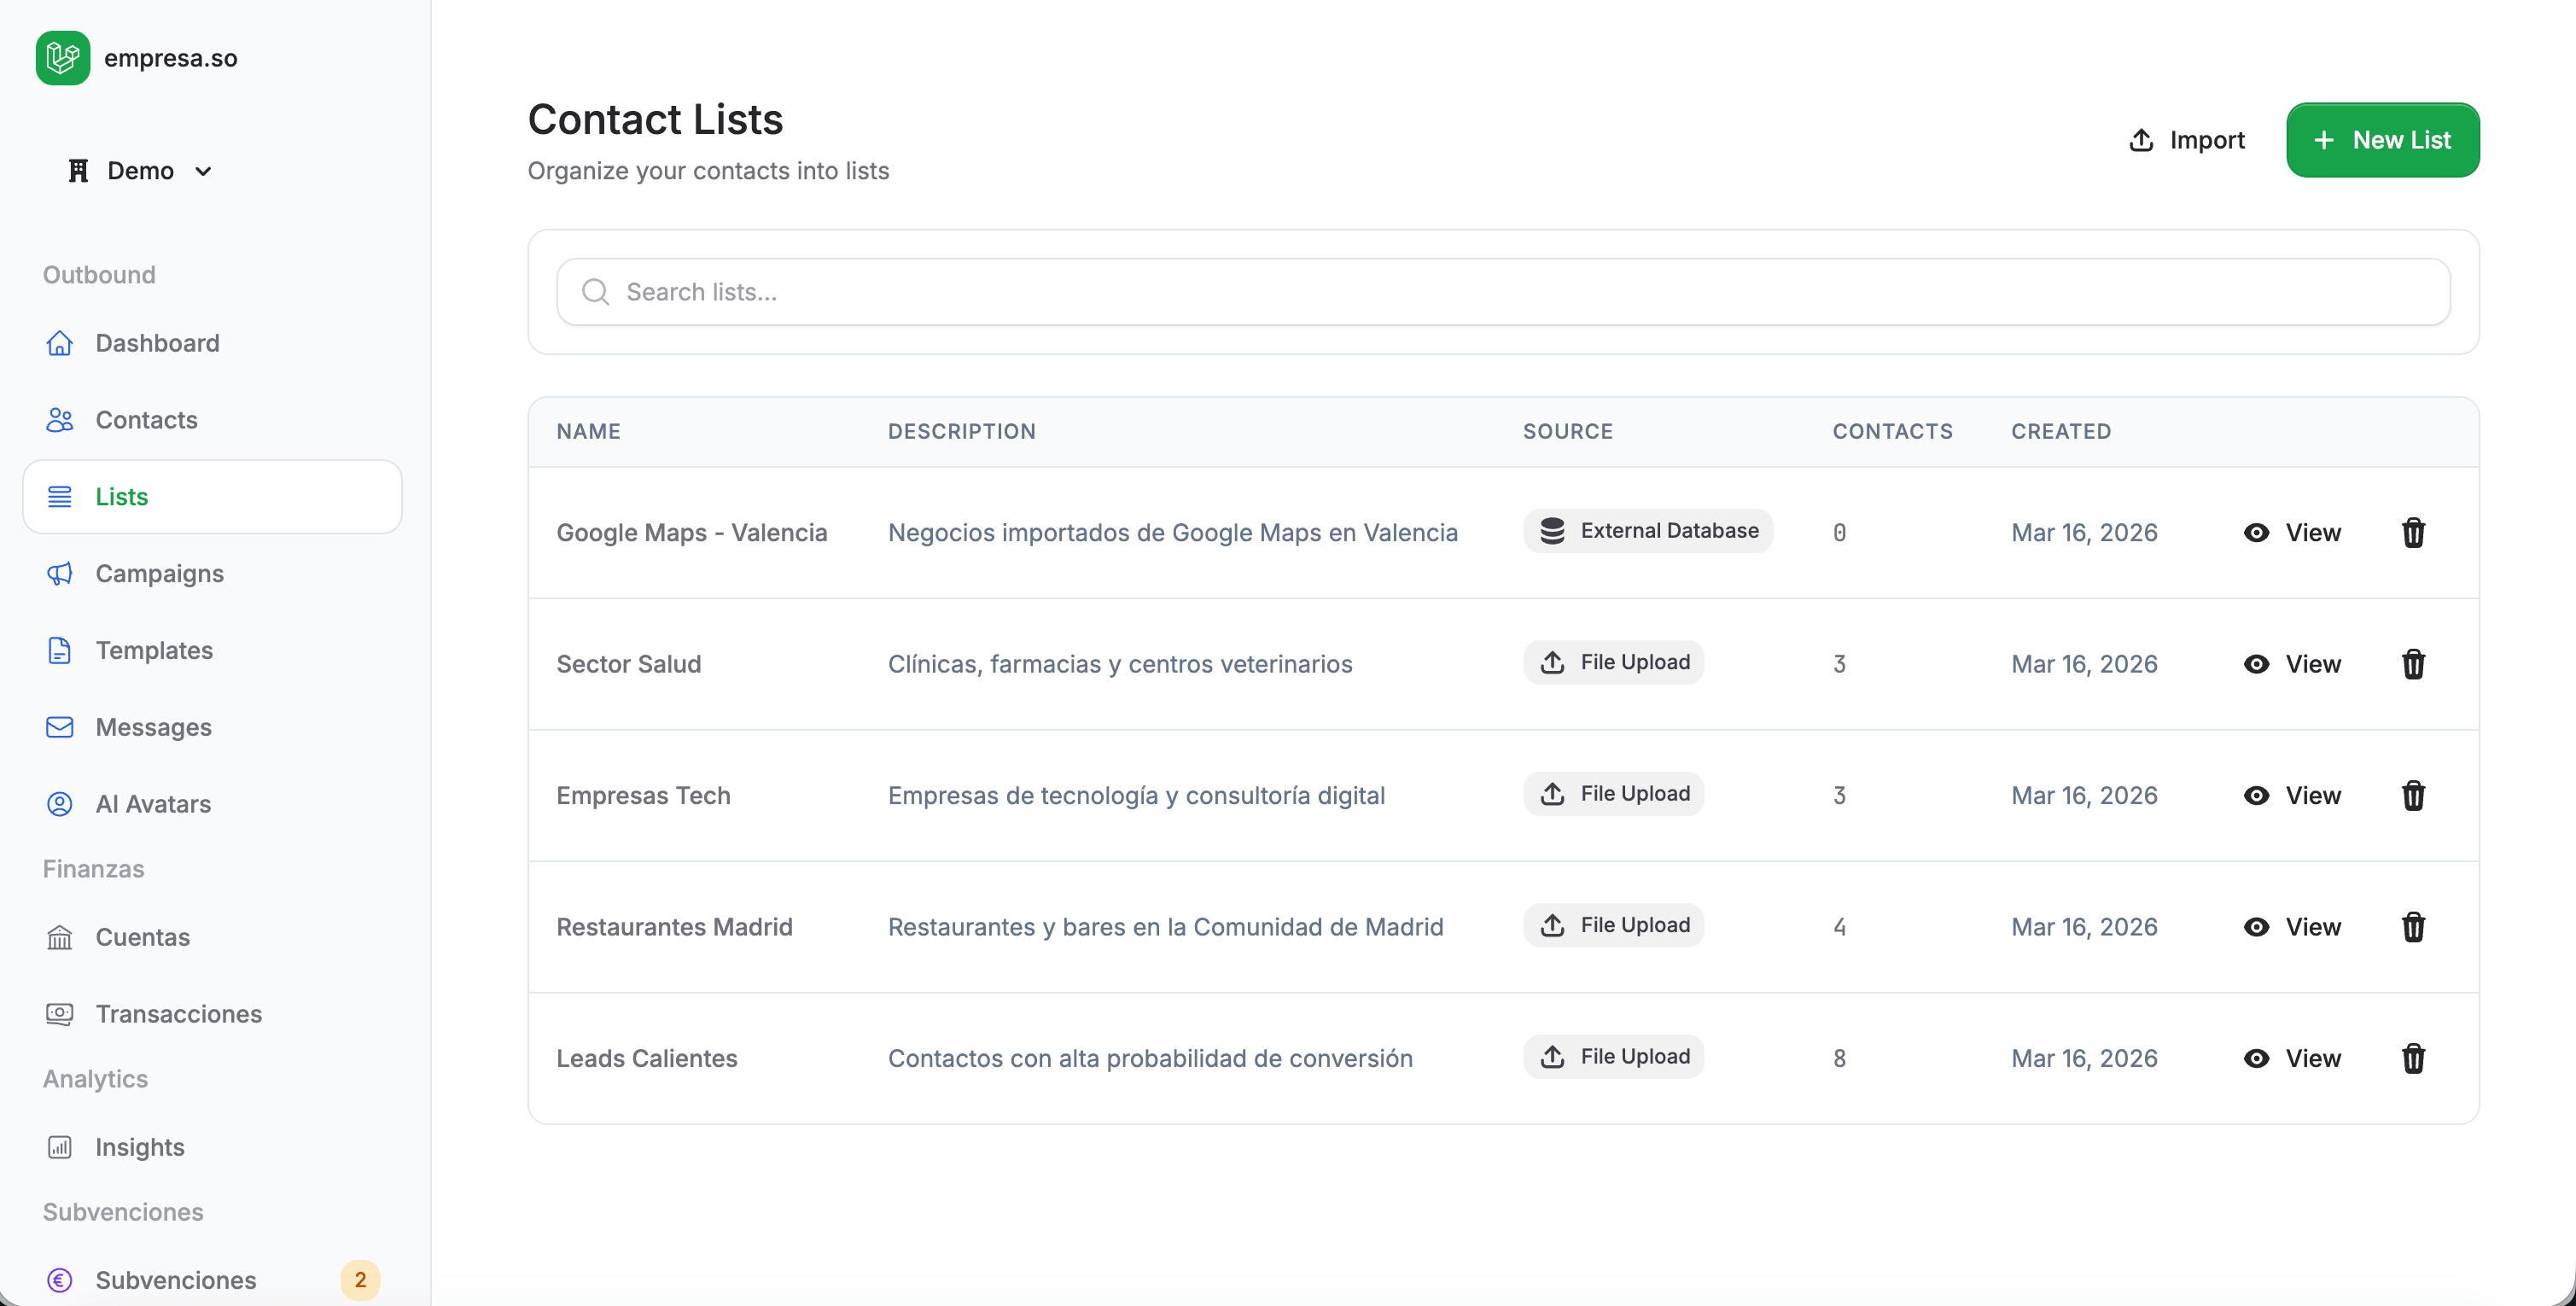The width and height of the screenshot is (2576, 1306).
Task: View the Google Maps - Valencia list
Action: (2291, 532)
